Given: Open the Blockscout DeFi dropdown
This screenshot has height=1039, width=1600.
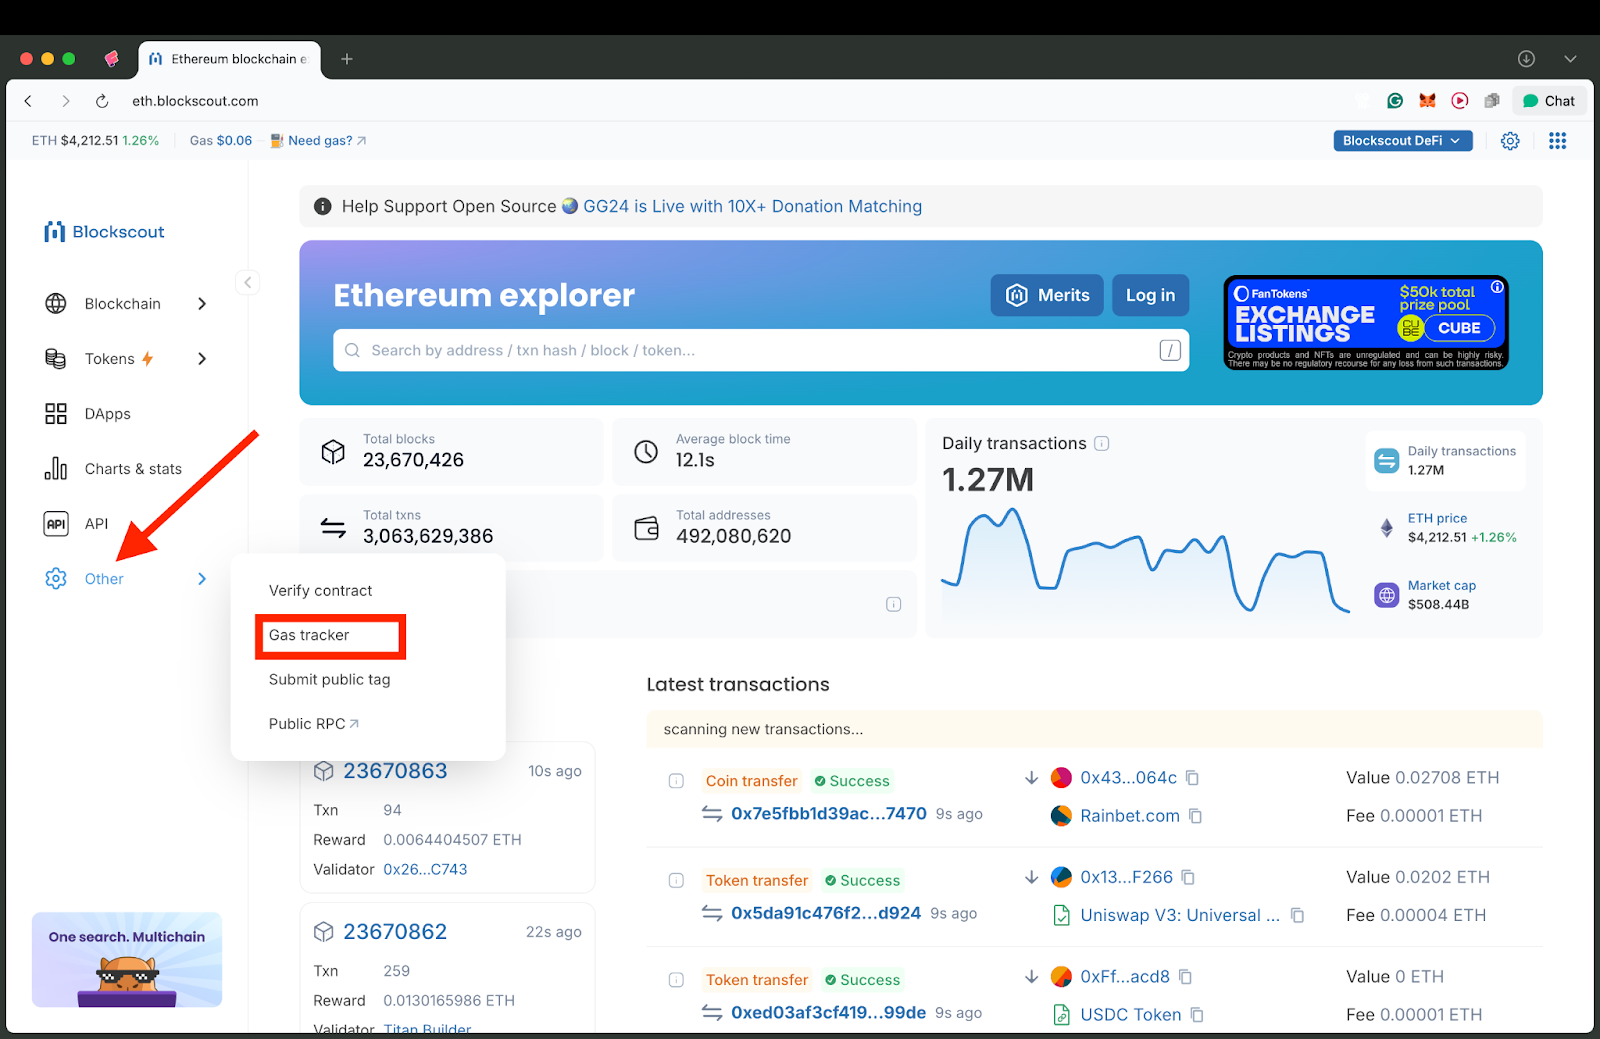Looking at the screenshot, I should pyautogui.click(x=1402, y=140).
